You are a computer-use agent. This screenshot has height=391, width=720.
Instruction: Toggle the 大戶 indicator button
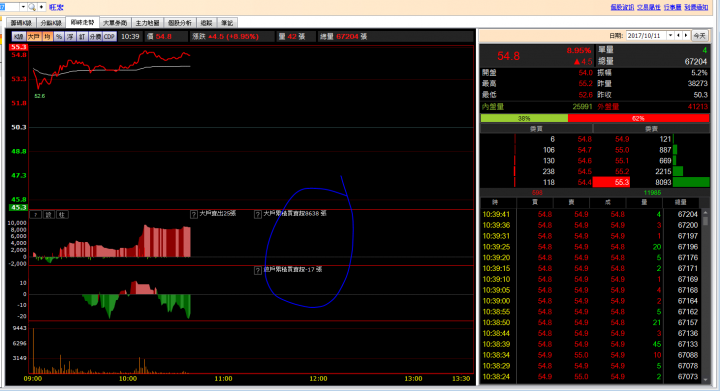[x=34, y=36]
